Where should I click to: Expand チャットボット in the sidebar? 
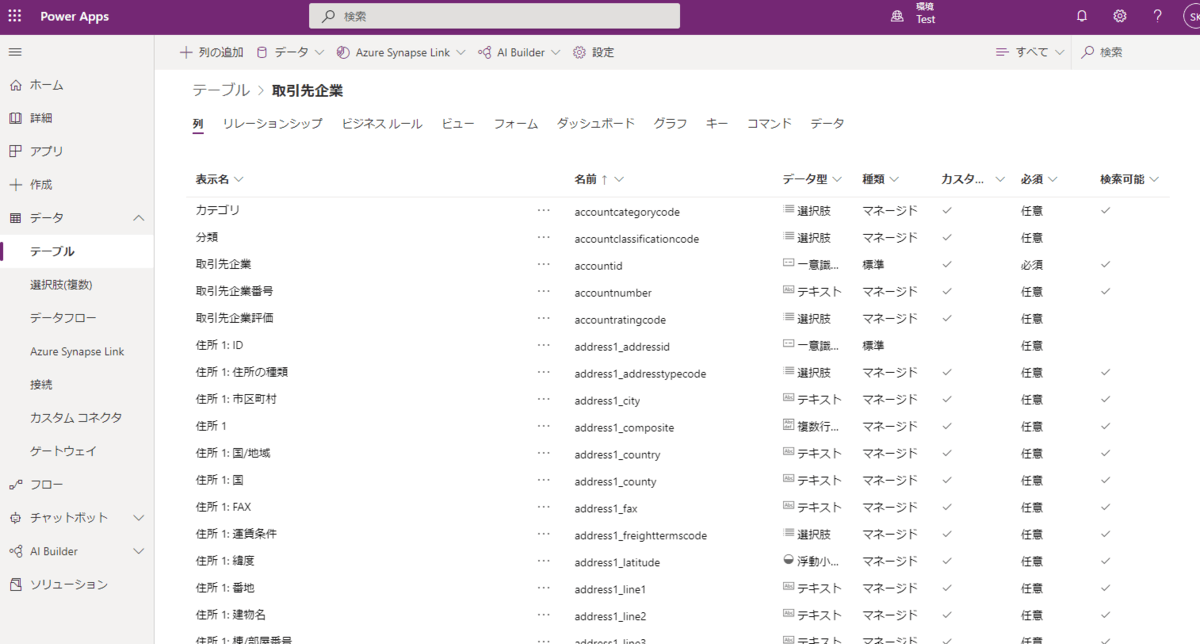point(138,518)
